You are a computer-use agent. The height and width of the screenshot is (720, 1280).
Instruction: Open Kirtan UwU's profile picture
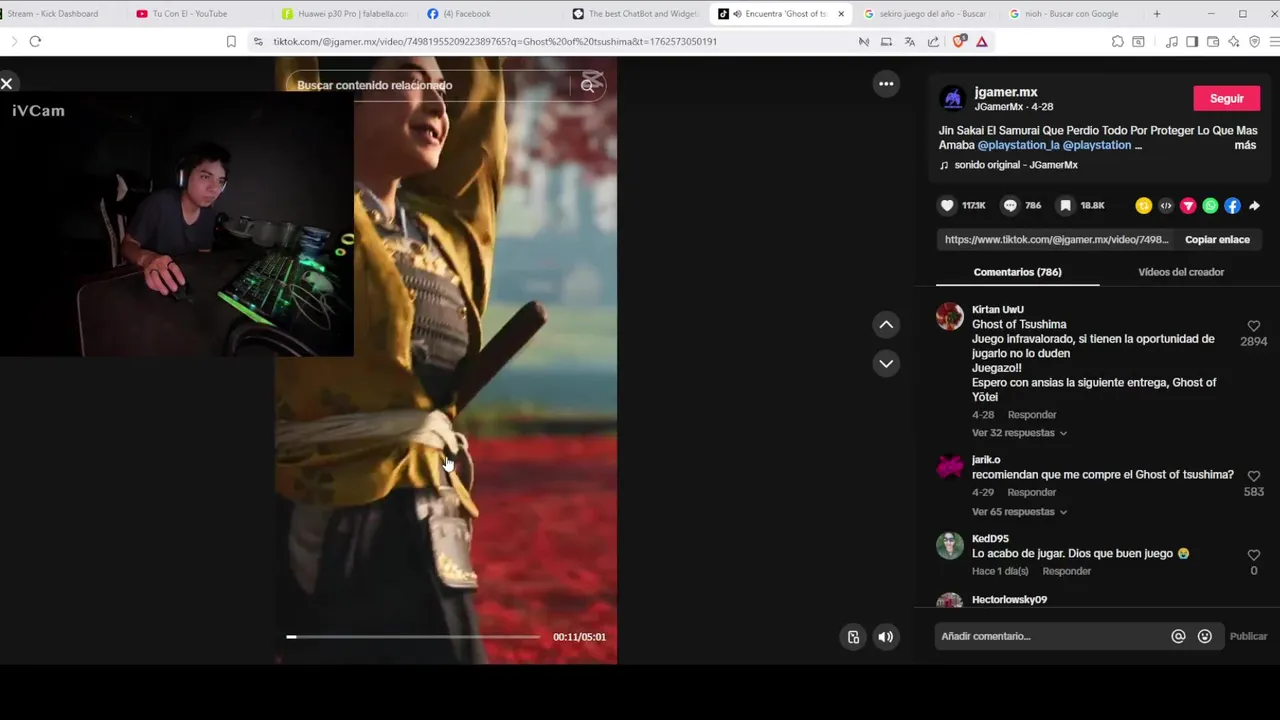[x=949, y=316]
